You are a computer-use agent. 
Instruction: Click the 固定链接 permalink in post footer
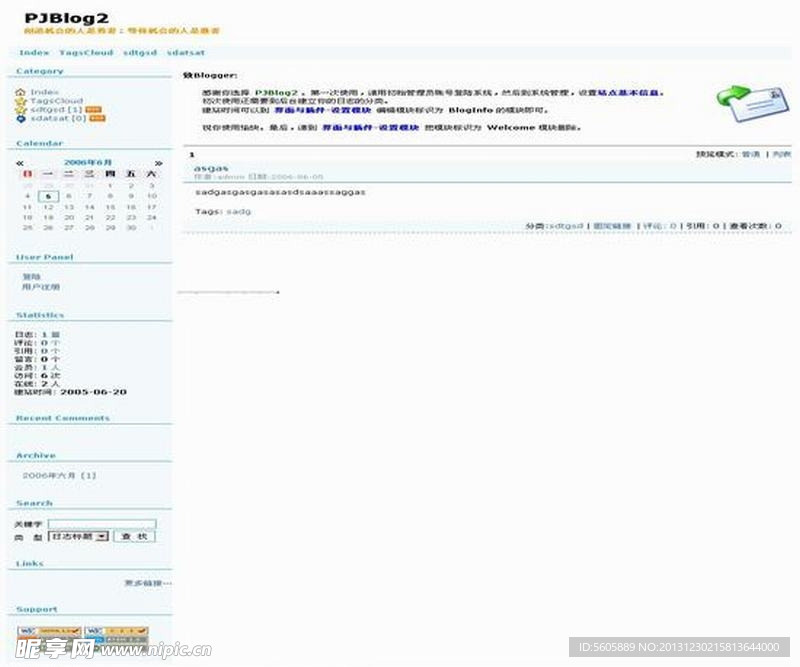tap(612, 226)
